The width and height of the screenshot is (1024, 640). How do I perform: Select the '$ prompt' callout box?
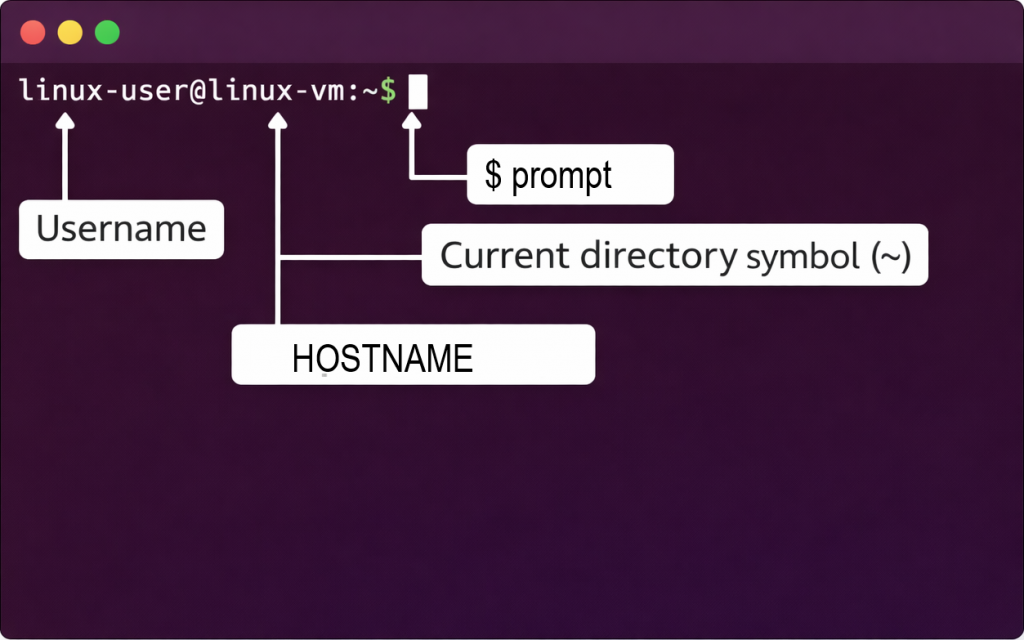[x=570, y=174]
